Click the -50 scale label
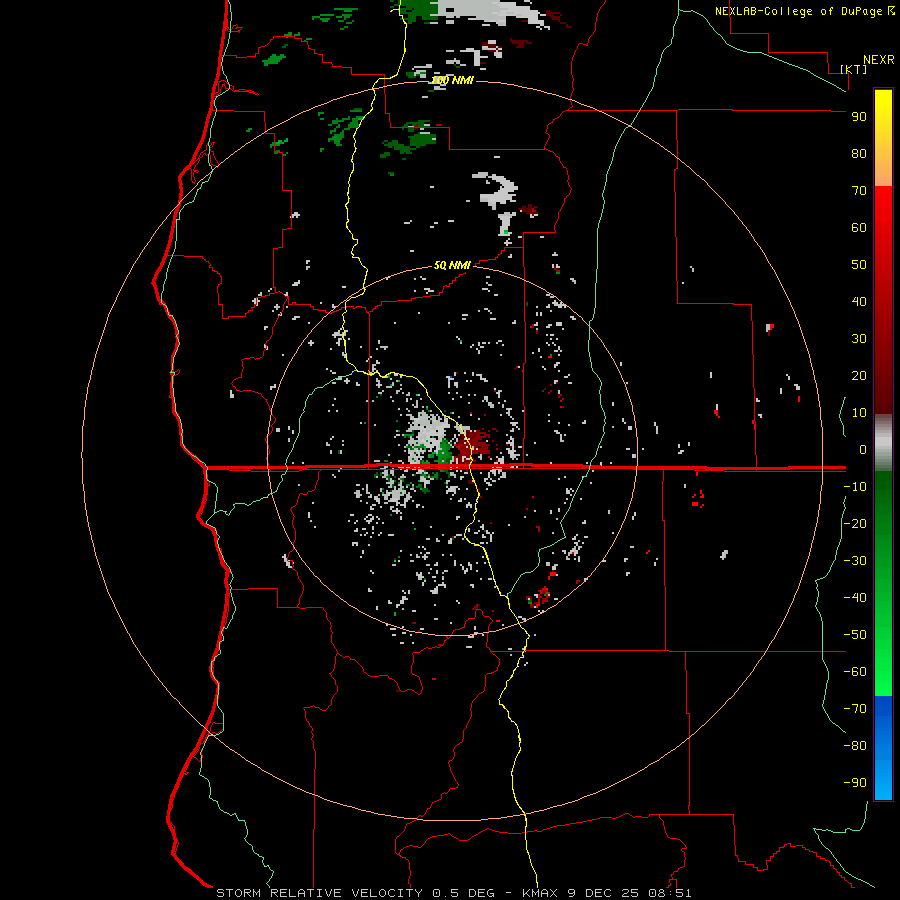The height and width of the screenshot is (900, 900). point(855,635)
